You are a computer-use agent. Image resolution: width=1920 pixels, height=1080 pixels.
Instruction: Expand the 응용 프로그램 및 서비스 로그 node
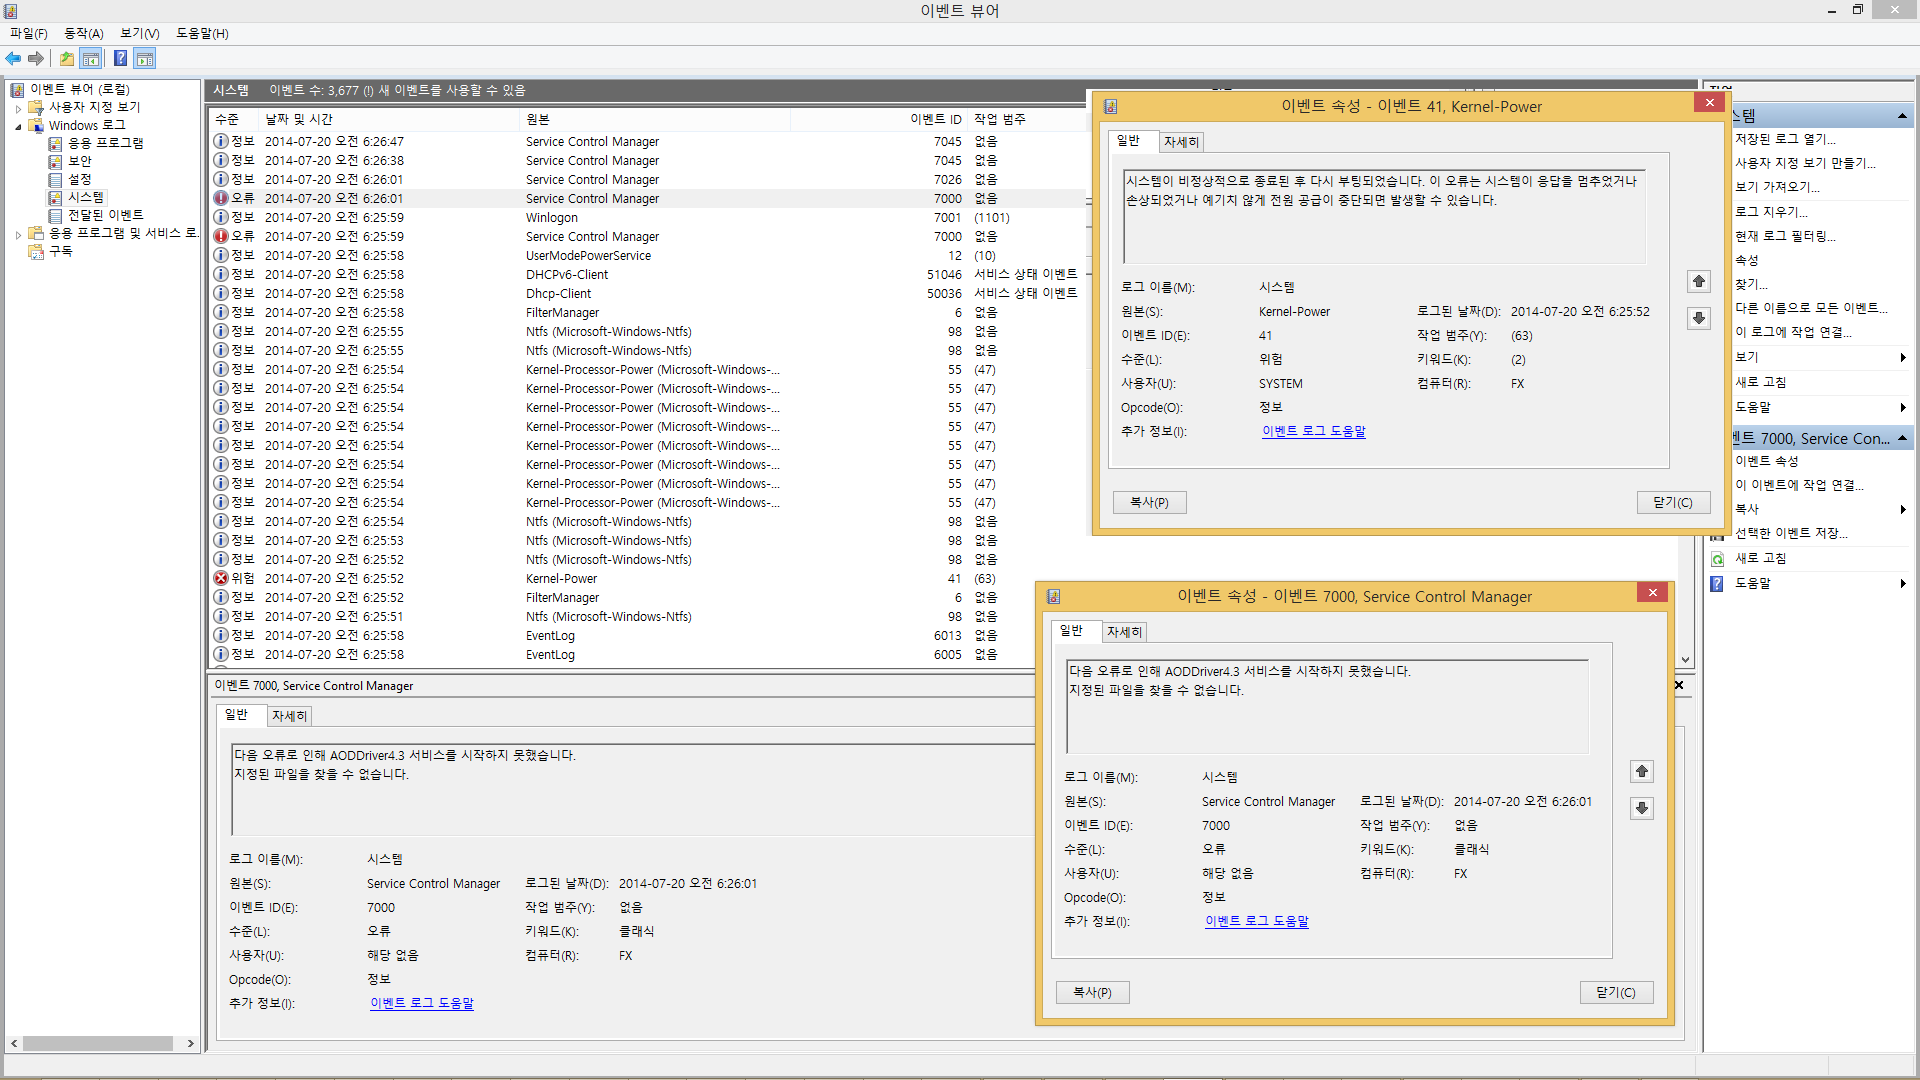pyautogui.click(x=18, y=234)
